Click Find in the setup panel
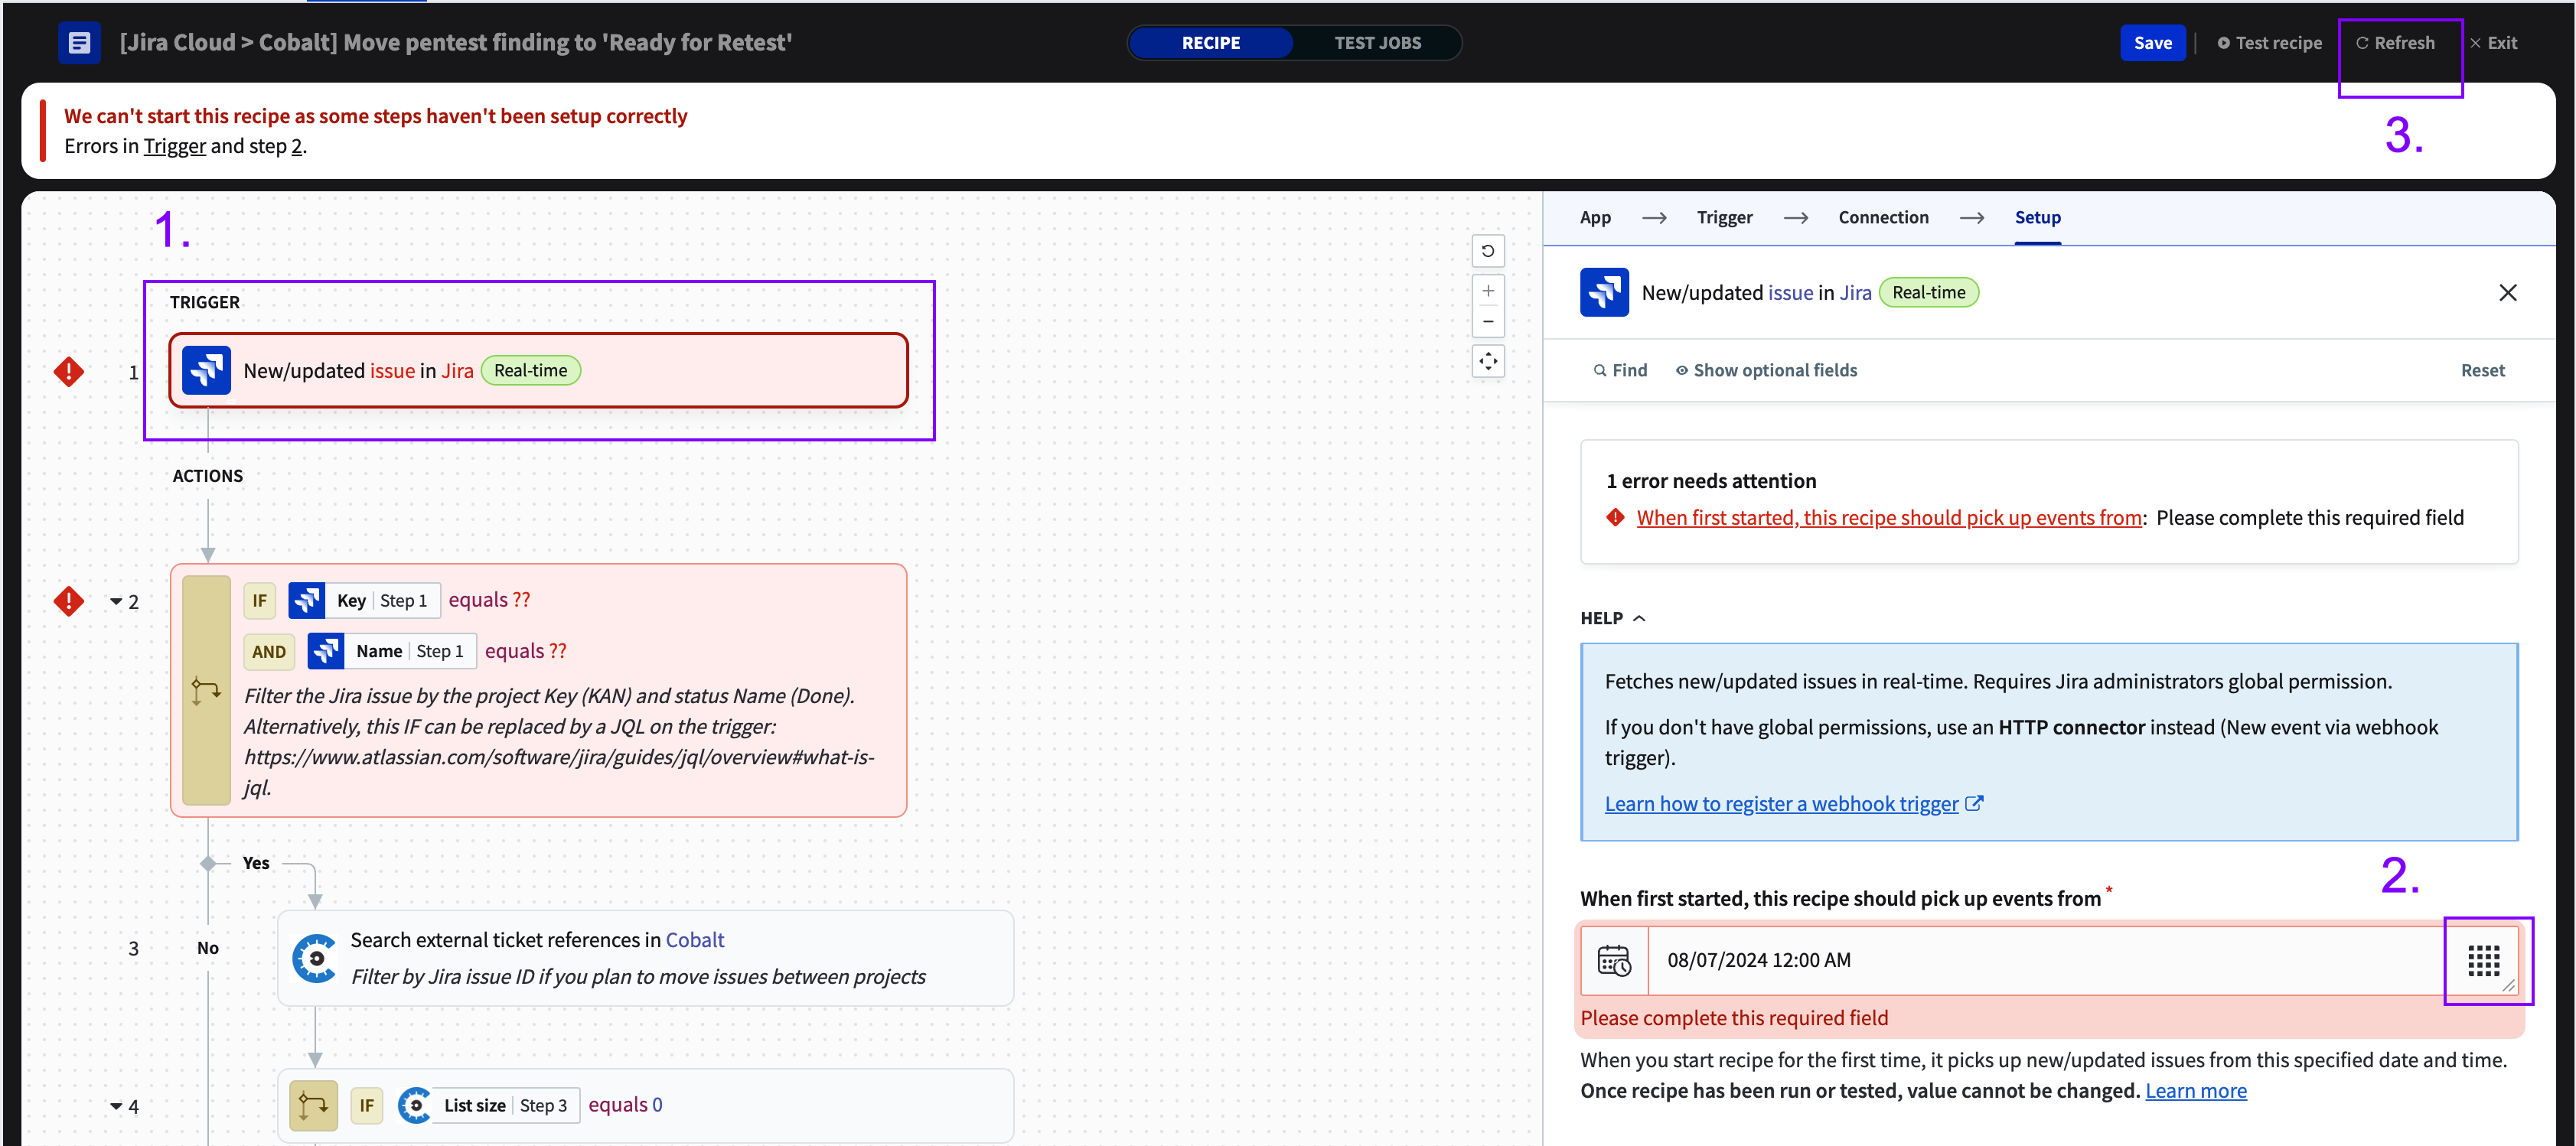This screenshot has width=2576, height=1146. click(x=1620, y=370)
